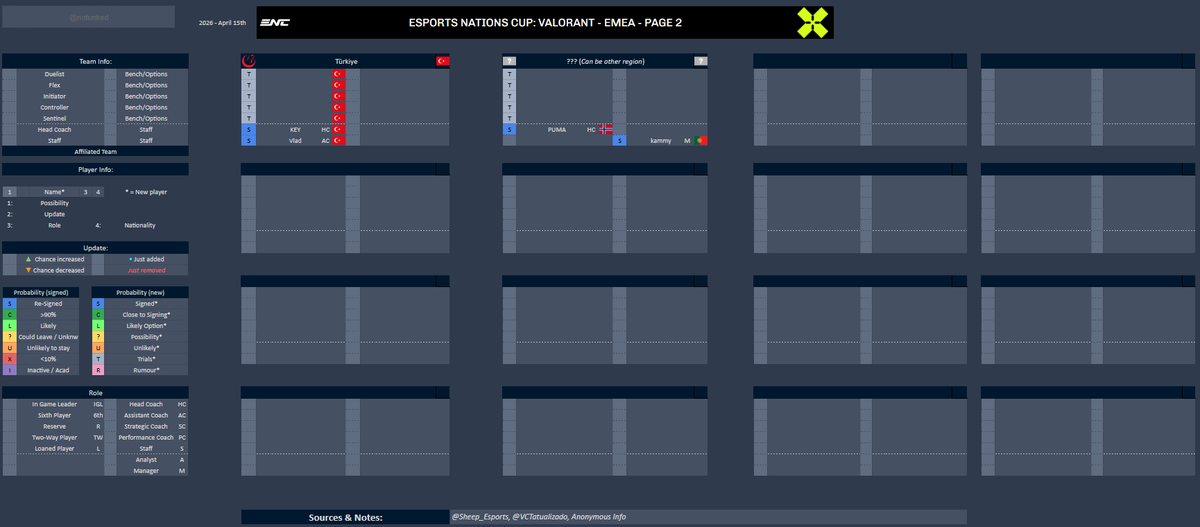Click the red "Just removed" text
1200x527 pixels.
click(147, 270)
